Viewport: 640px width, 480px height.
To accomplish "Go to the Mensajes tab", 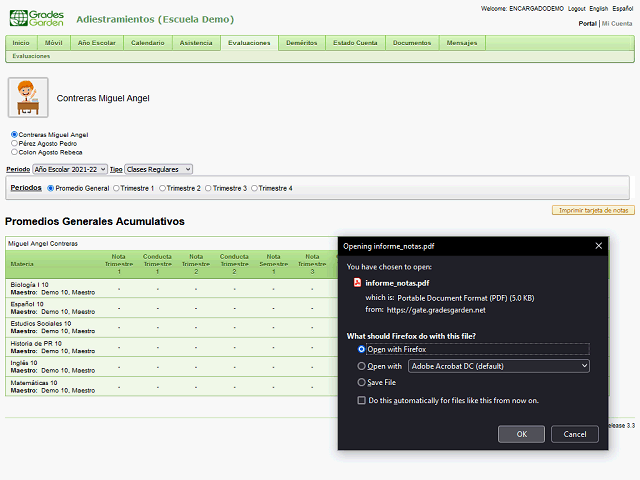I will tap(462, 43).
